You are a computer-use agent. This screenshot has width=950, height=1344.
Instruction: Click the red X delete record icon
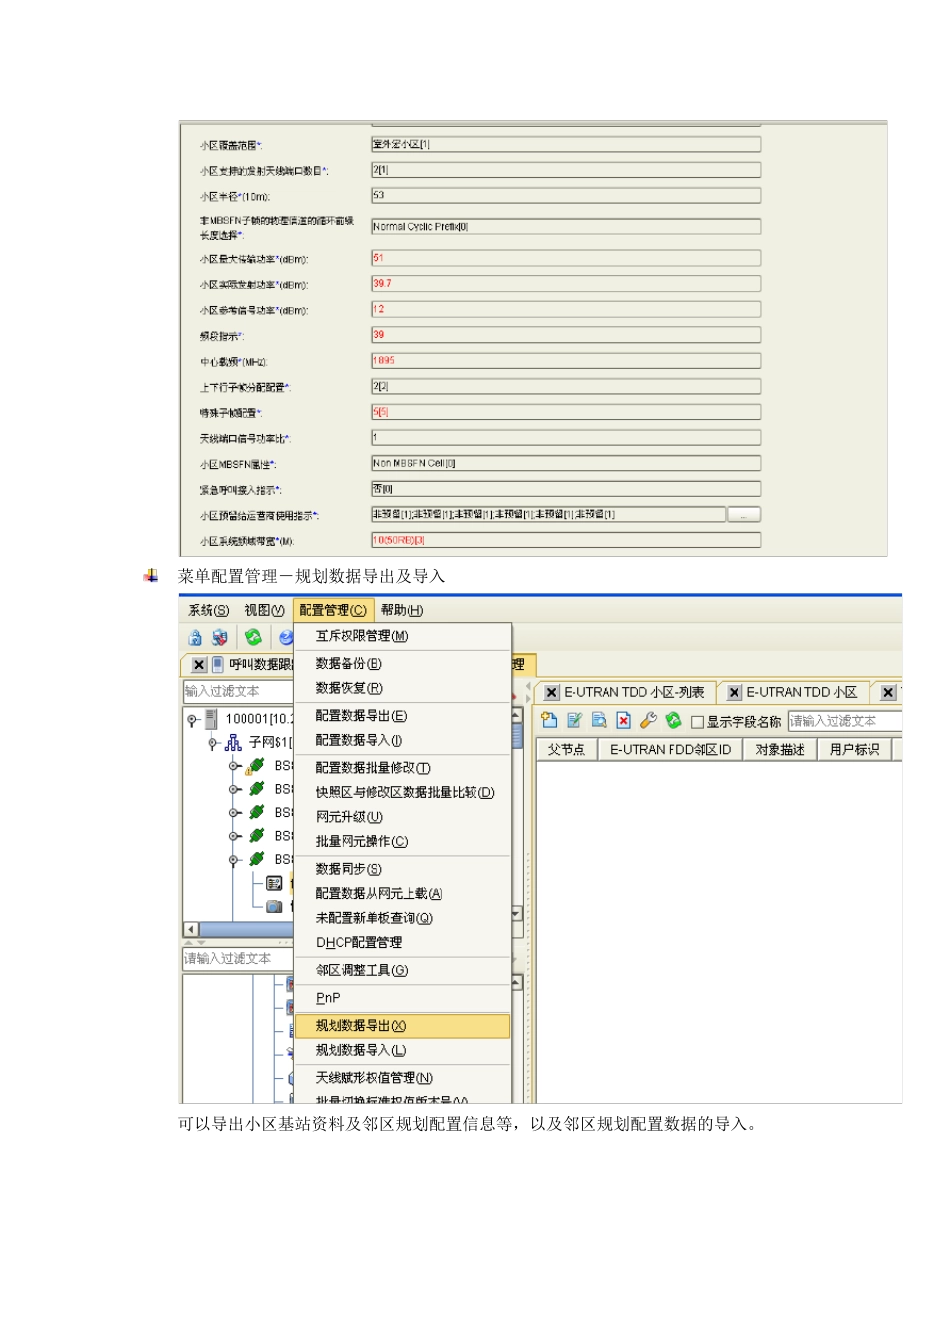(624, 720)
